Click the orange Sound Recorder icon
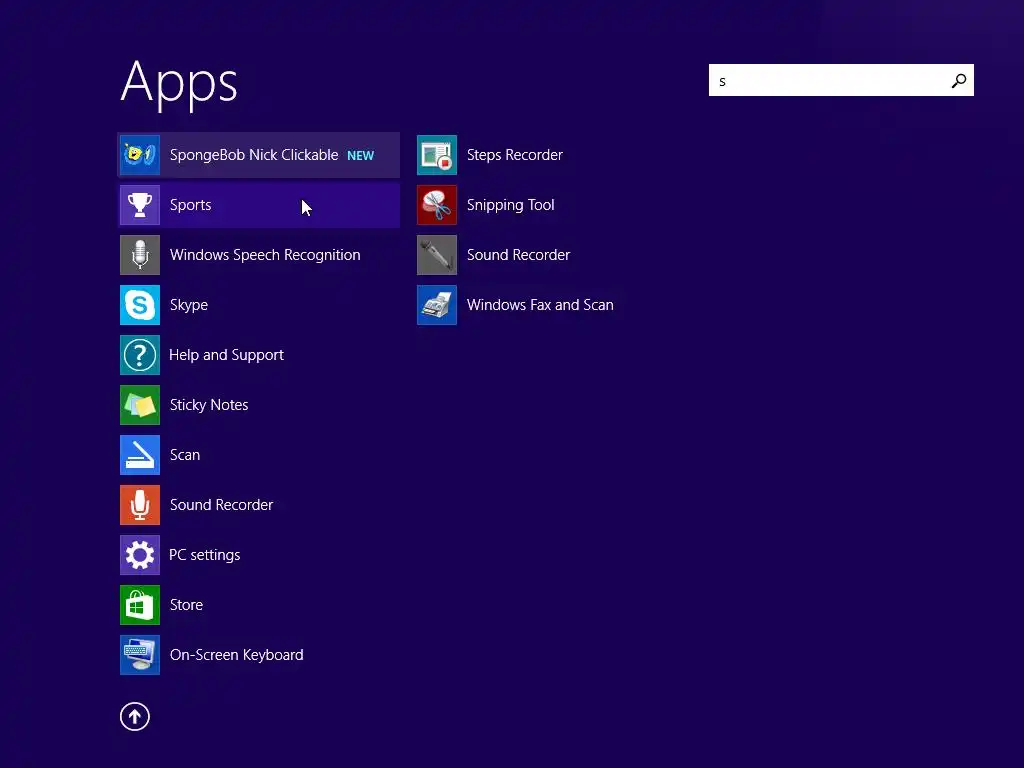Viewport: 1024px width, 768px height. point(140,505)
